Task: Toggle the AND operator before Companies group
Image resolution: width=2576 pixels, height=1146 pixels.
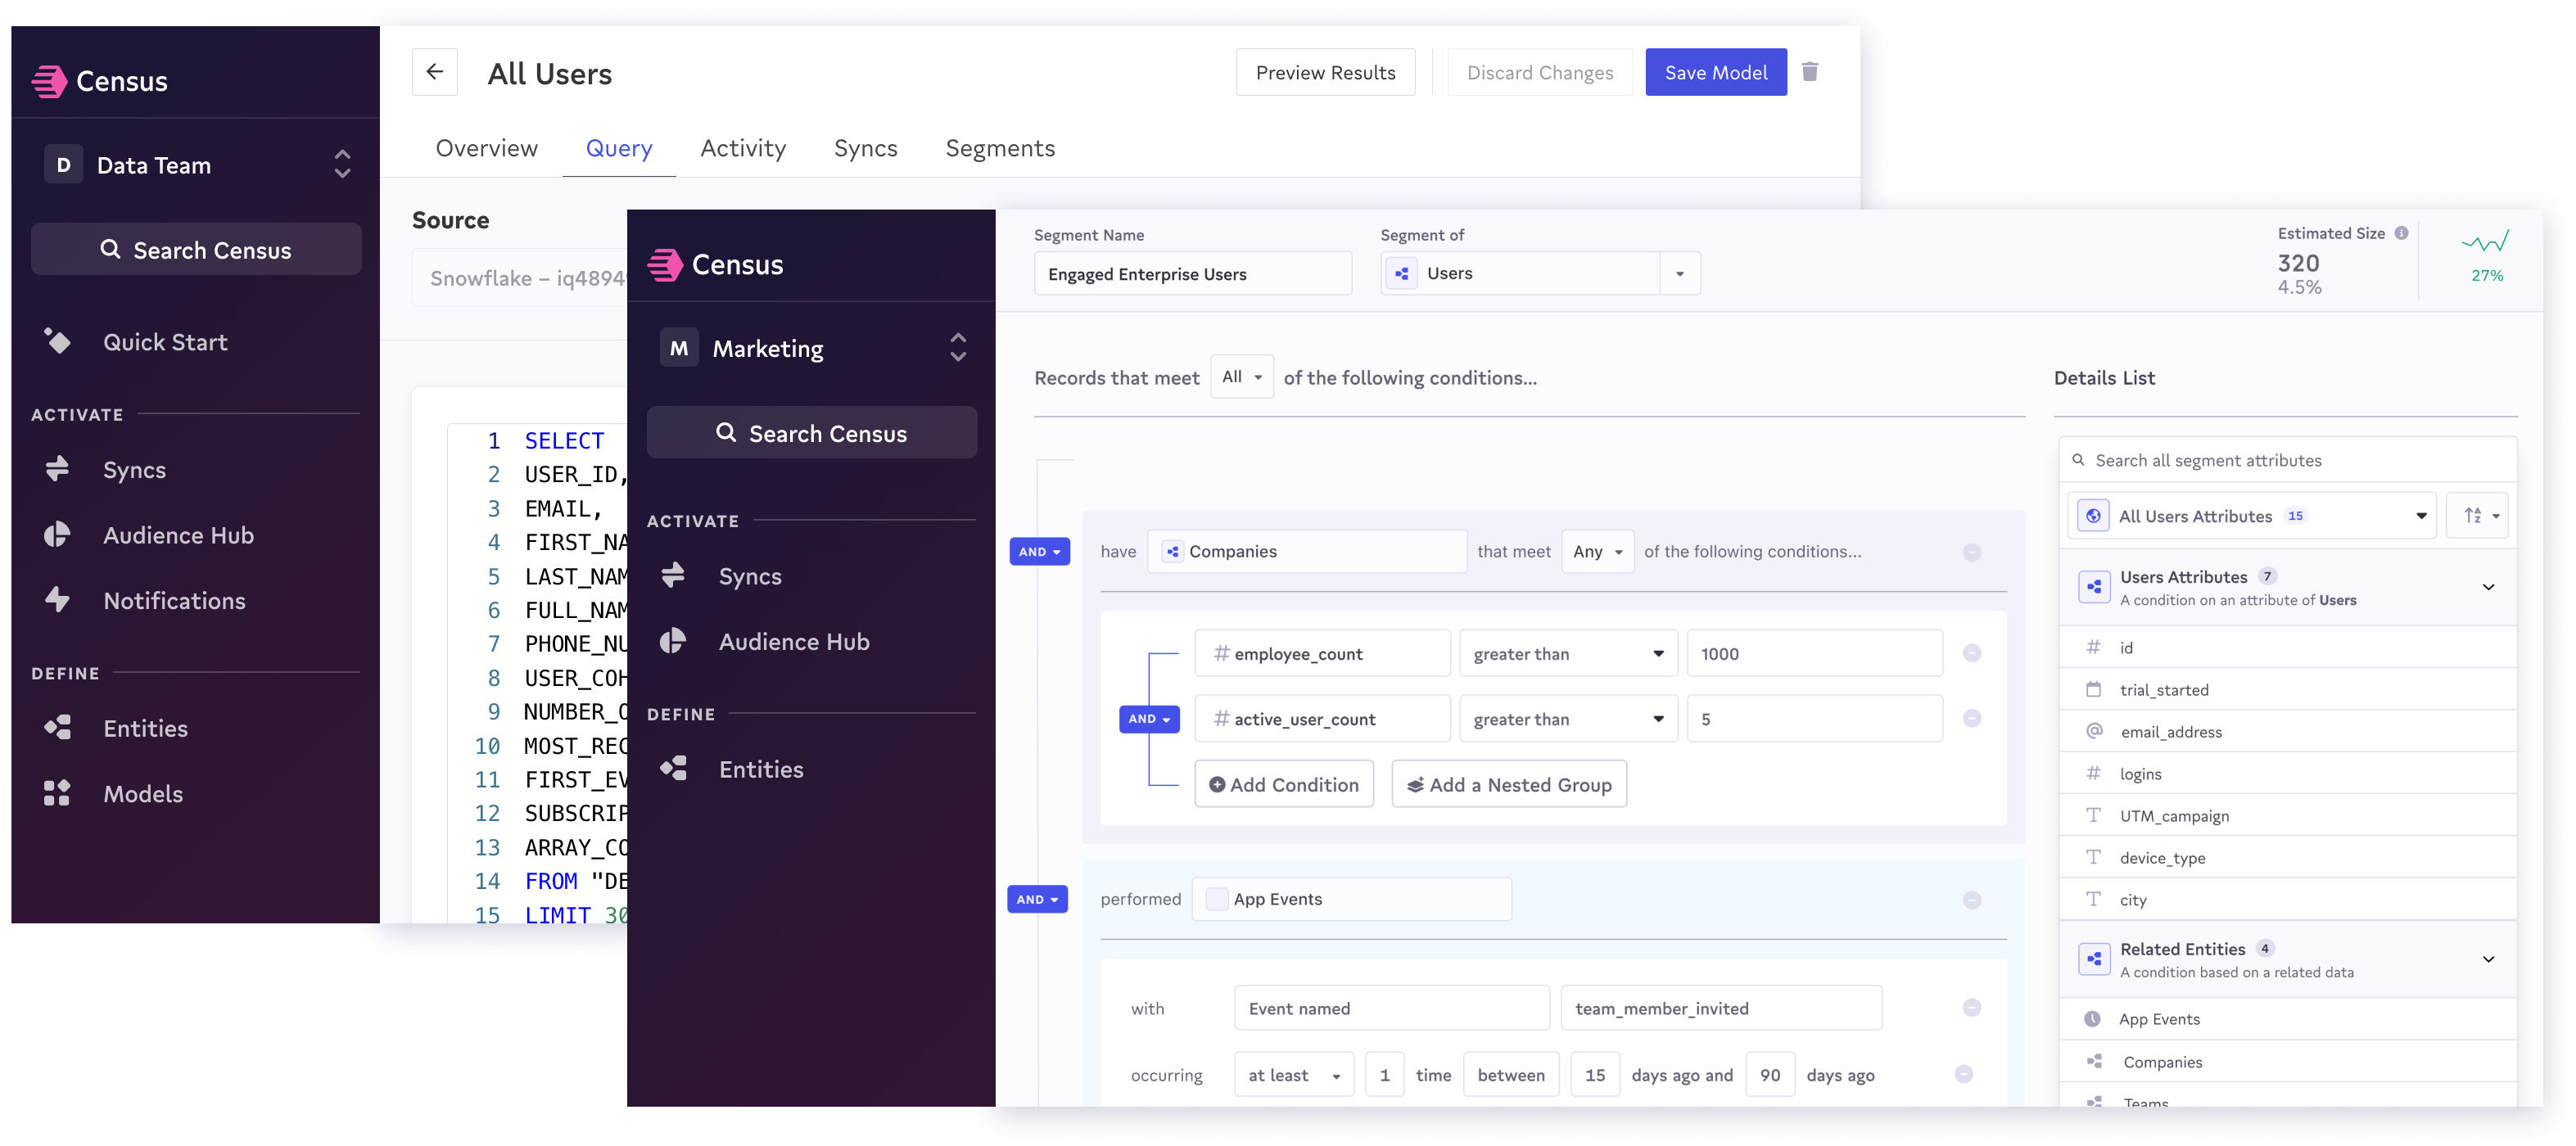Action: (1039, 552)
